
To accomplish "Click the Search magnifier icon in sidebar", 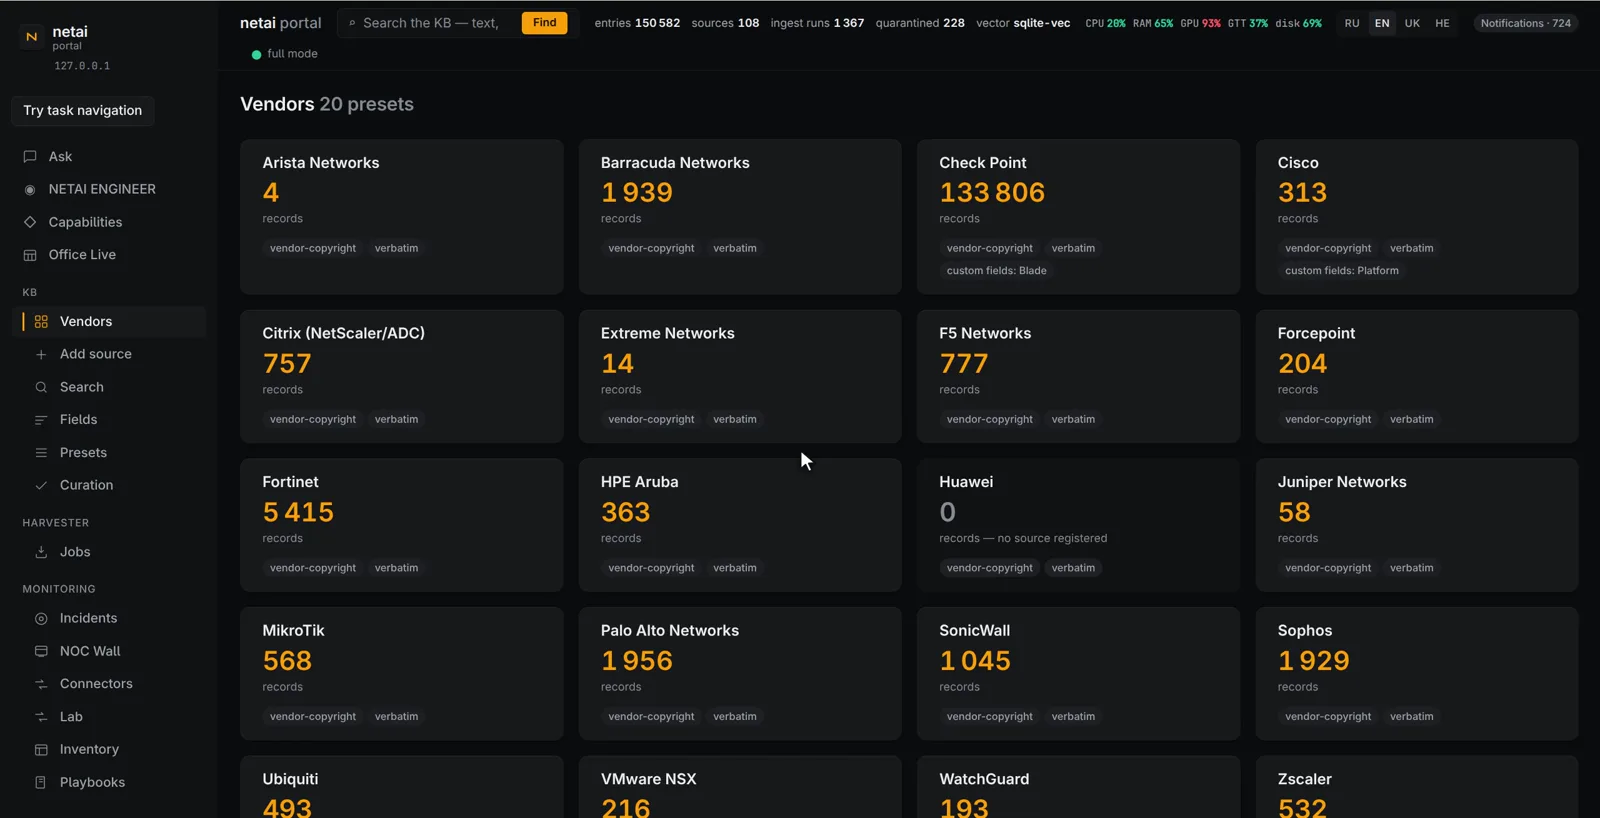I will tap(41, 387).
